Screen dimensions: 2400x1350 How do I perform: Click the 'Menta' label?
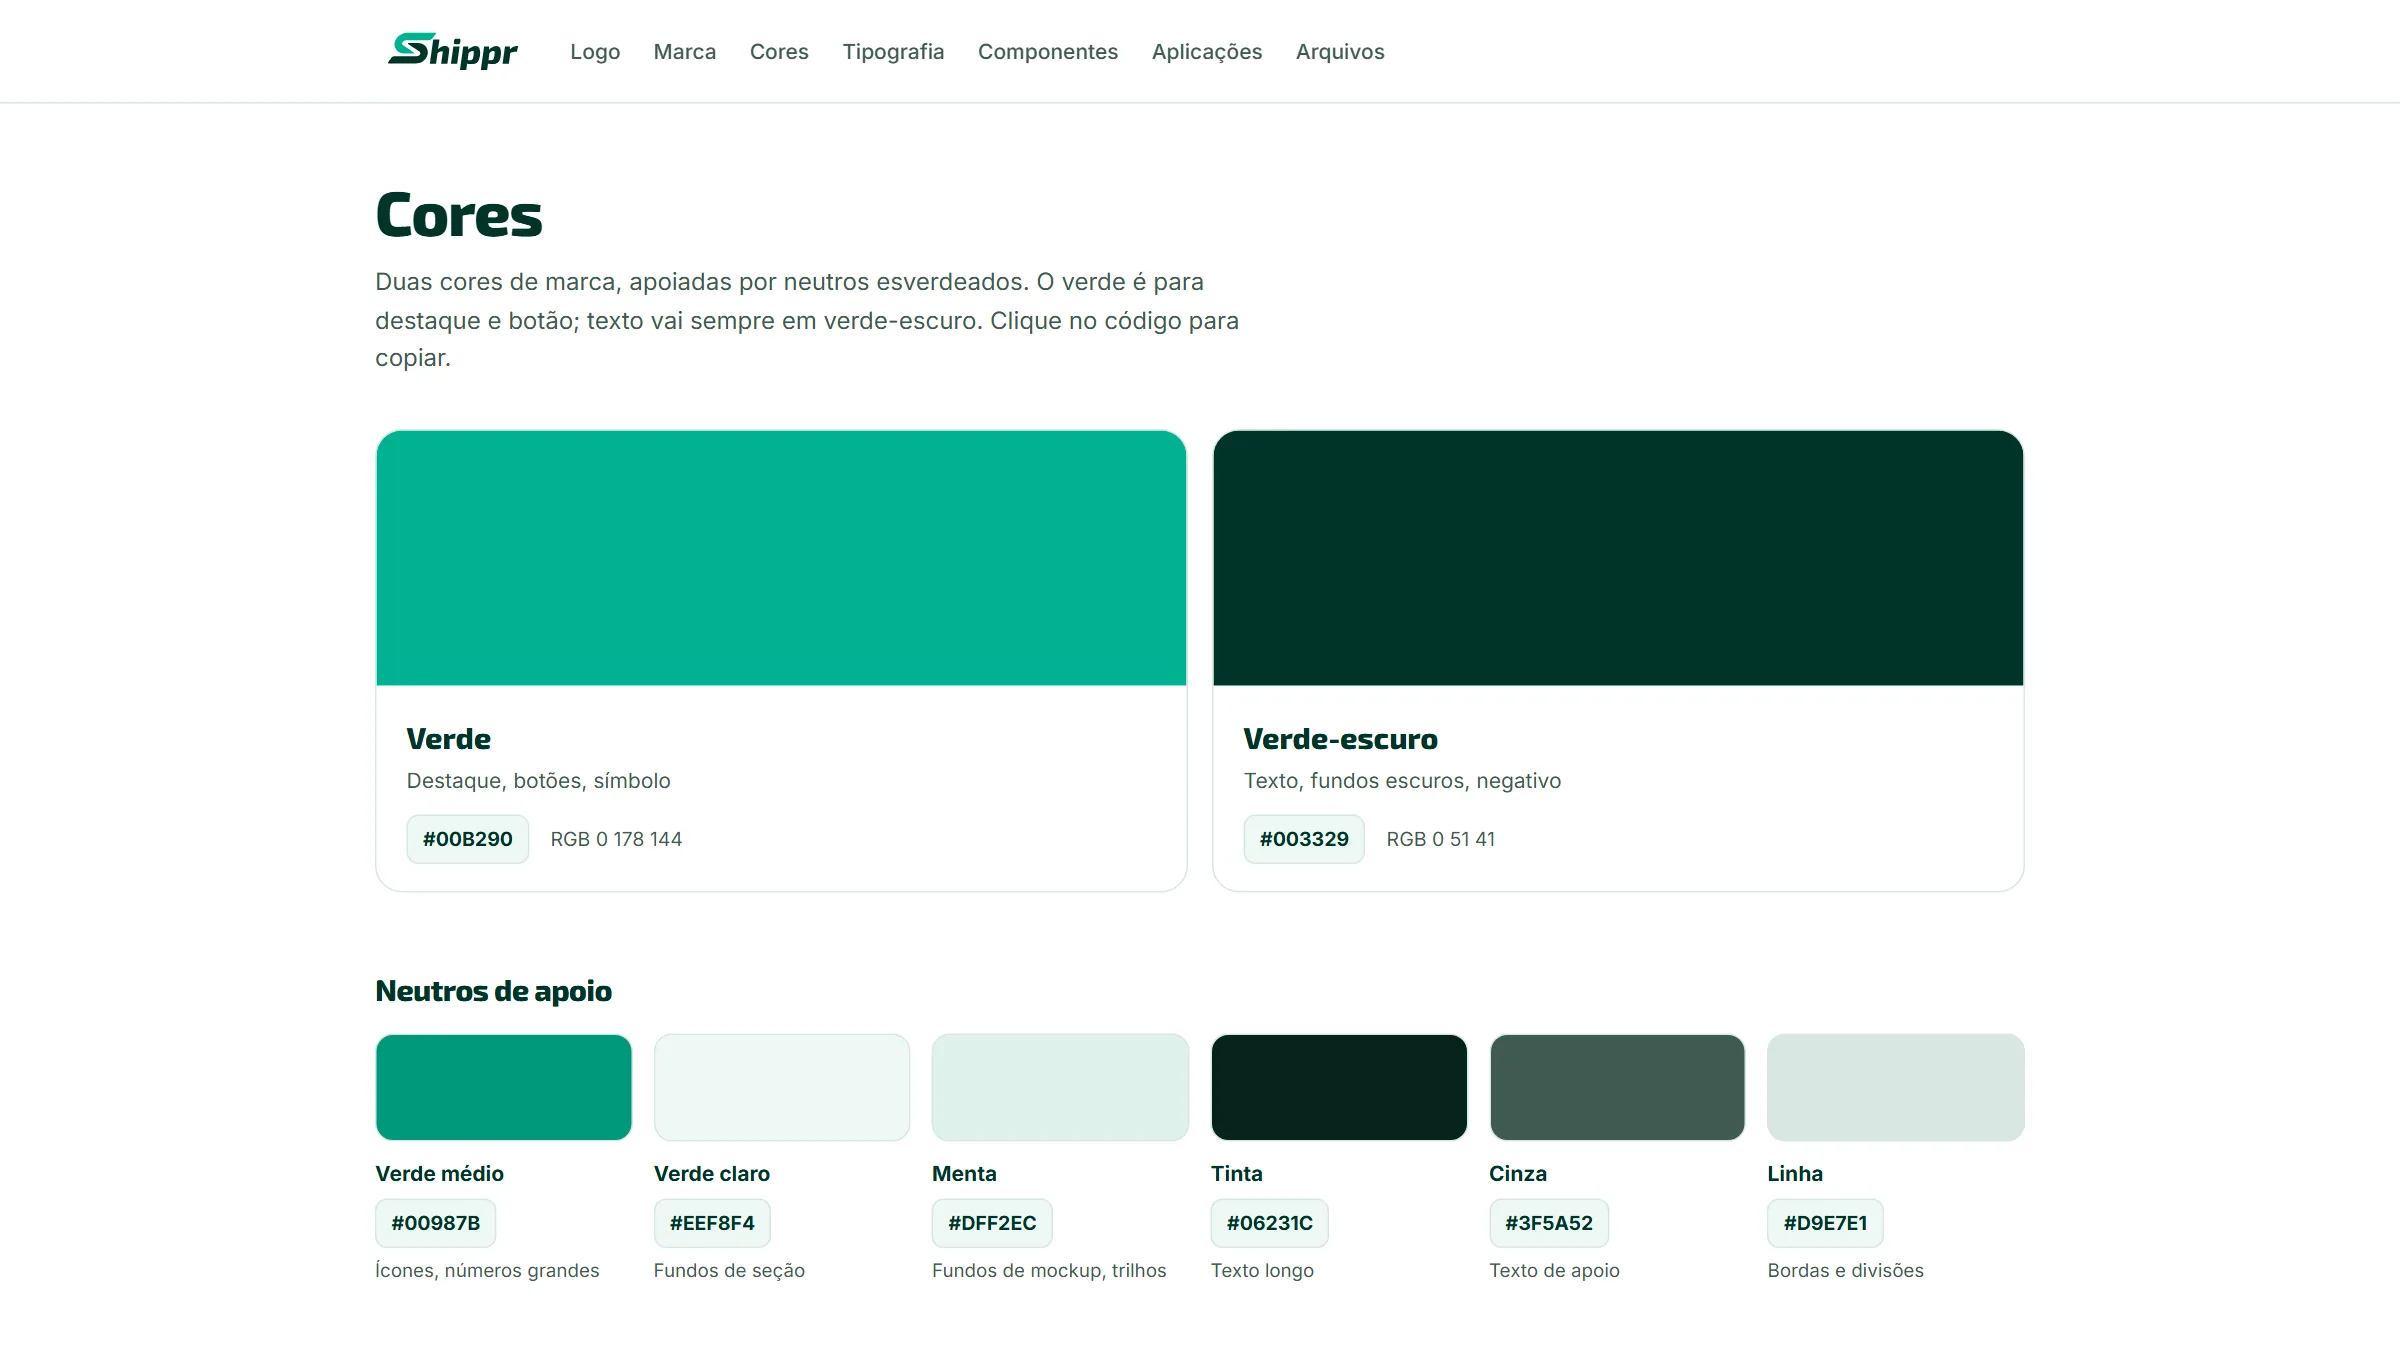(964, 1174)
